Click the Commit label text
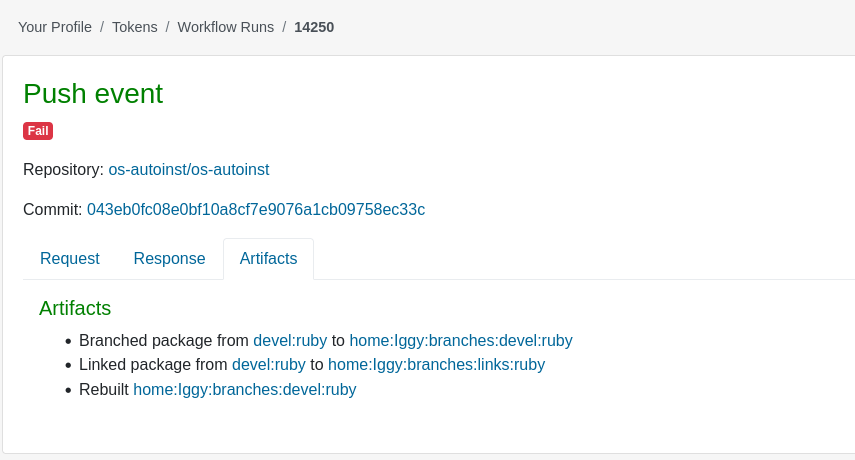The height and width of the screenshot is (460, 855). [x=52, y=209]
